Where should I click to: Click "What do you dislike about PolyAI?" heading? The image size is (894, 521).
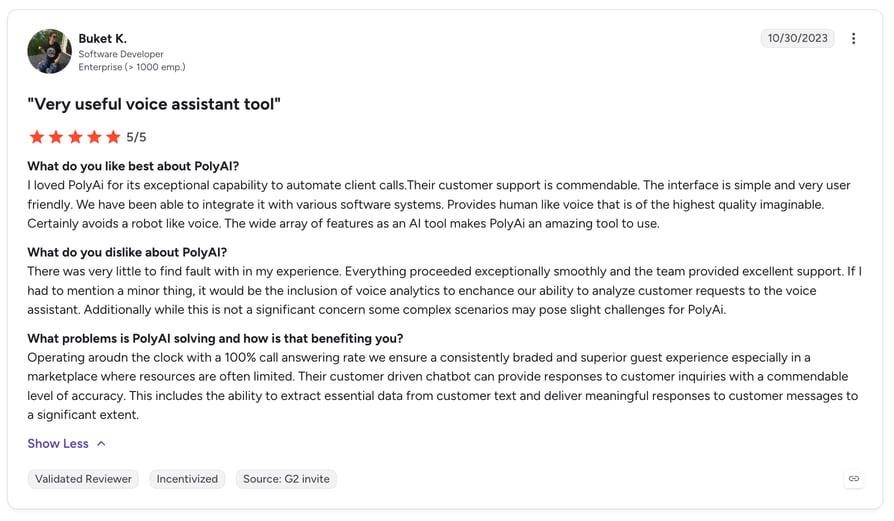click(127, 252)
